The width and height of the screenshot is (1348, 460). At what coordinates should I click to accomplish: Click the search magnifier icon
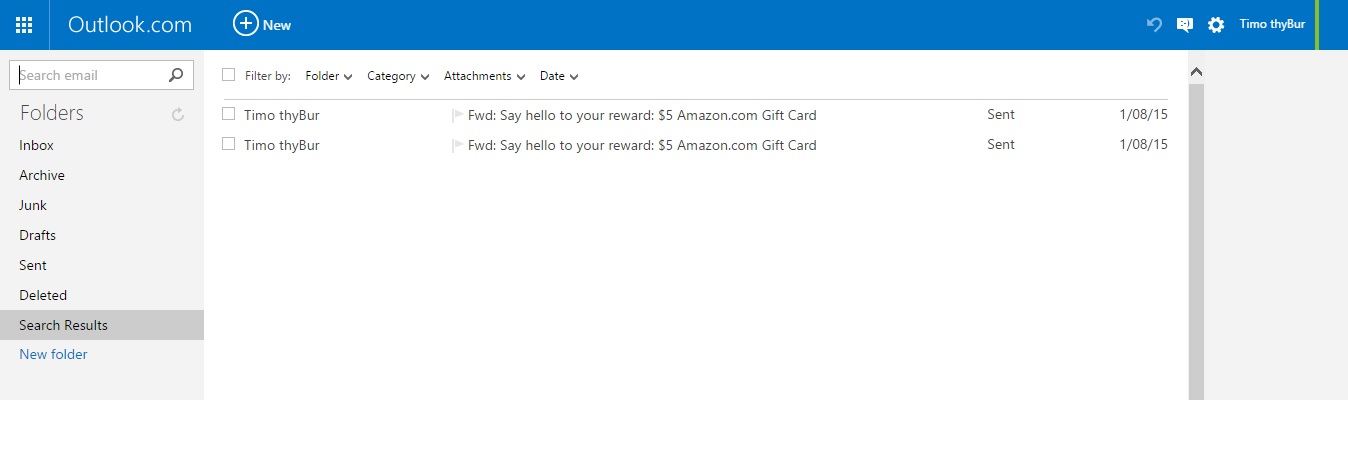coord(177,75)
